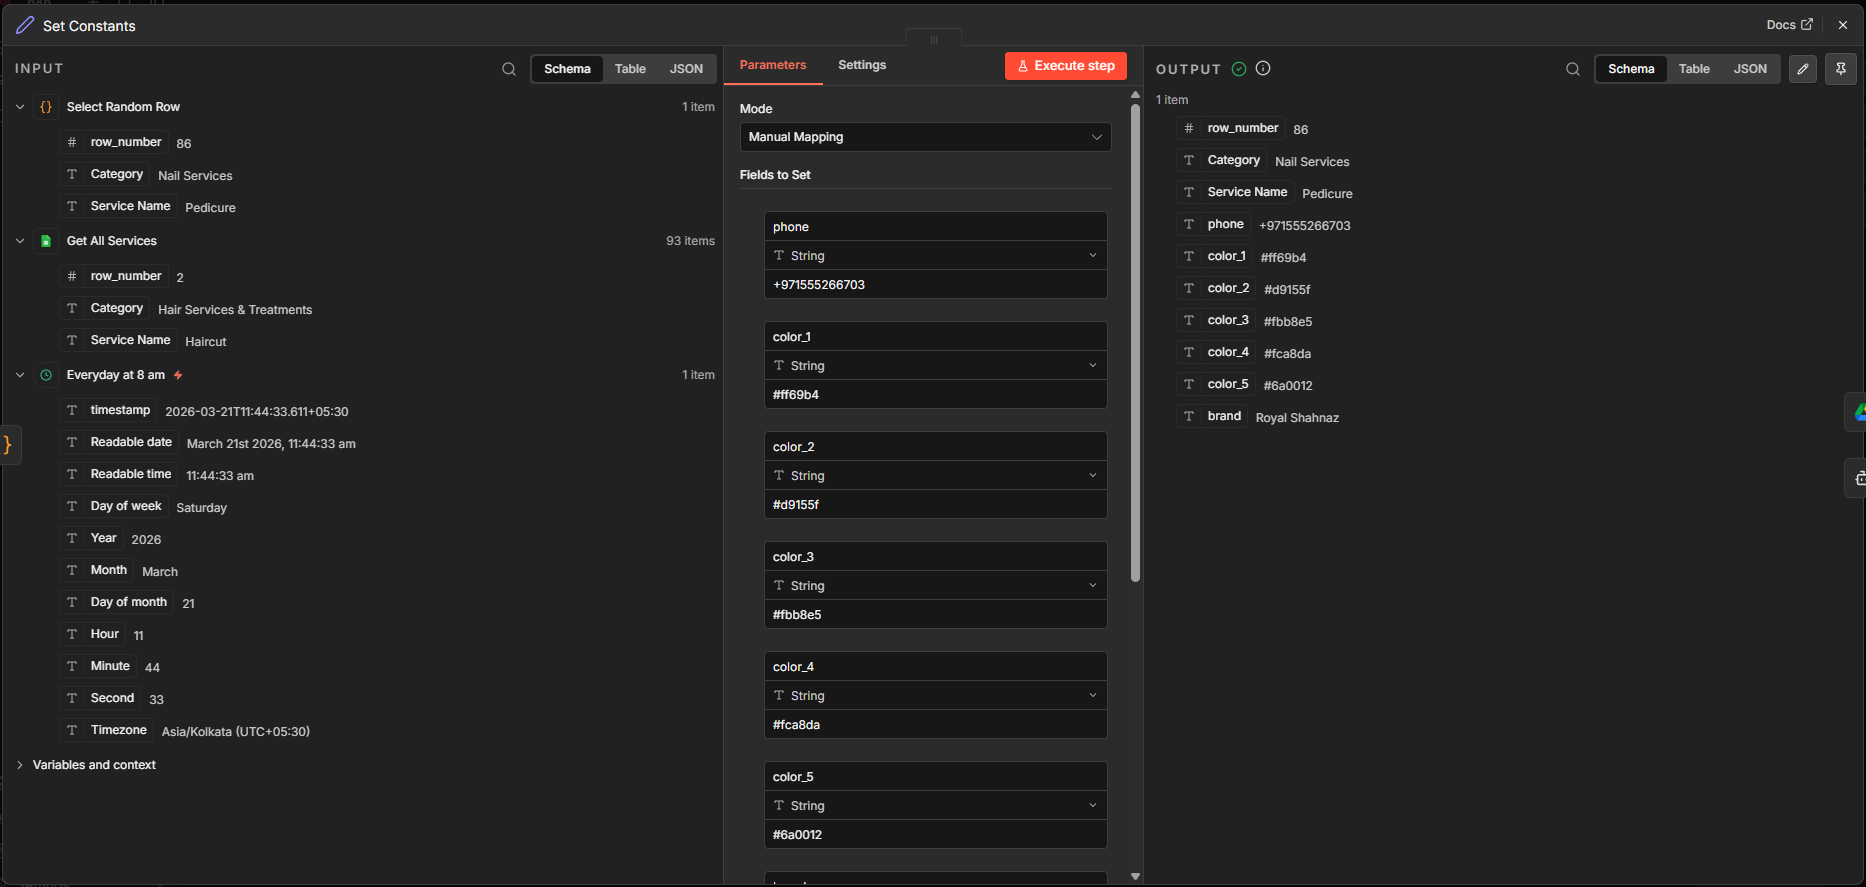Collapse the Select Random Row section
The height and width of the screenshot is (887, 1866).
[20, 107]
